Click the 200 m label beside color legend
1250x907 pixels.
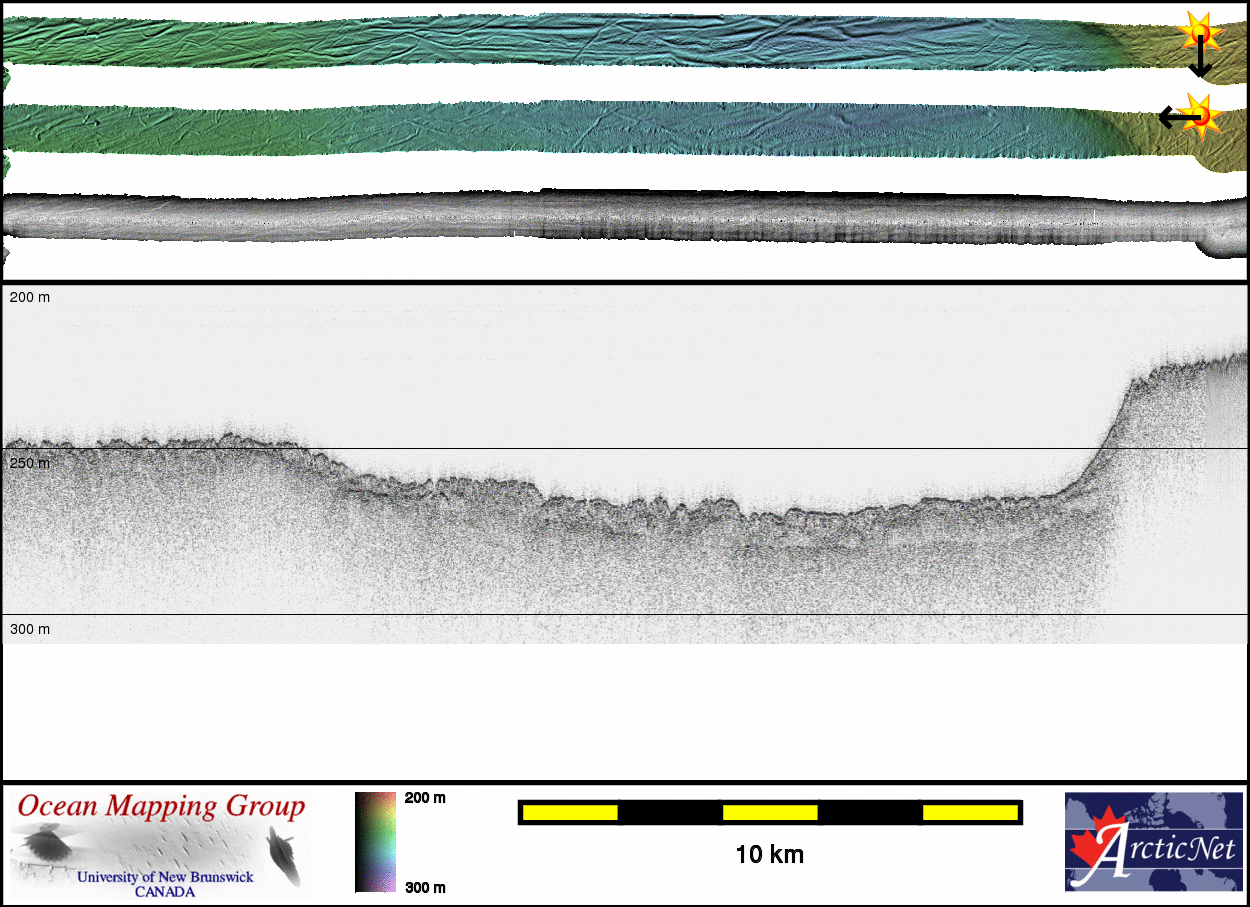[425, 798]
